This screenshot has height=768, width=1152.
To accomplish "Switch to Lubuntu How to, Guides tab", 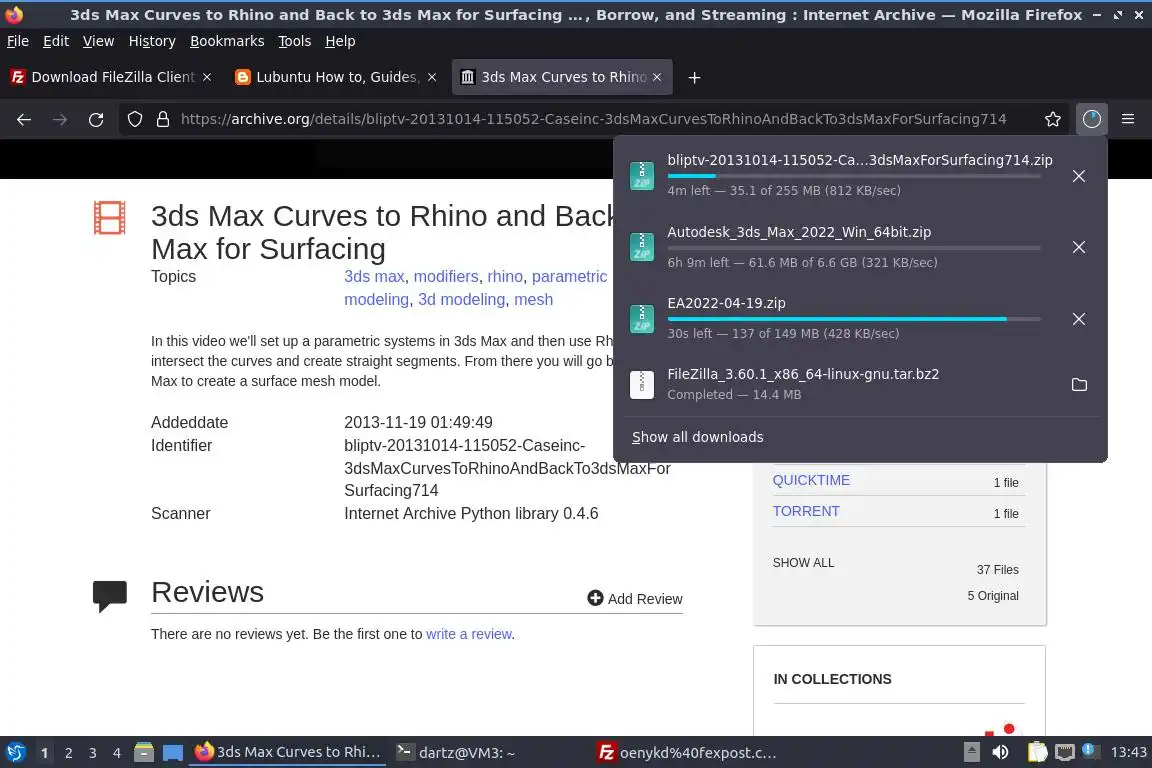I will (335, 77).
